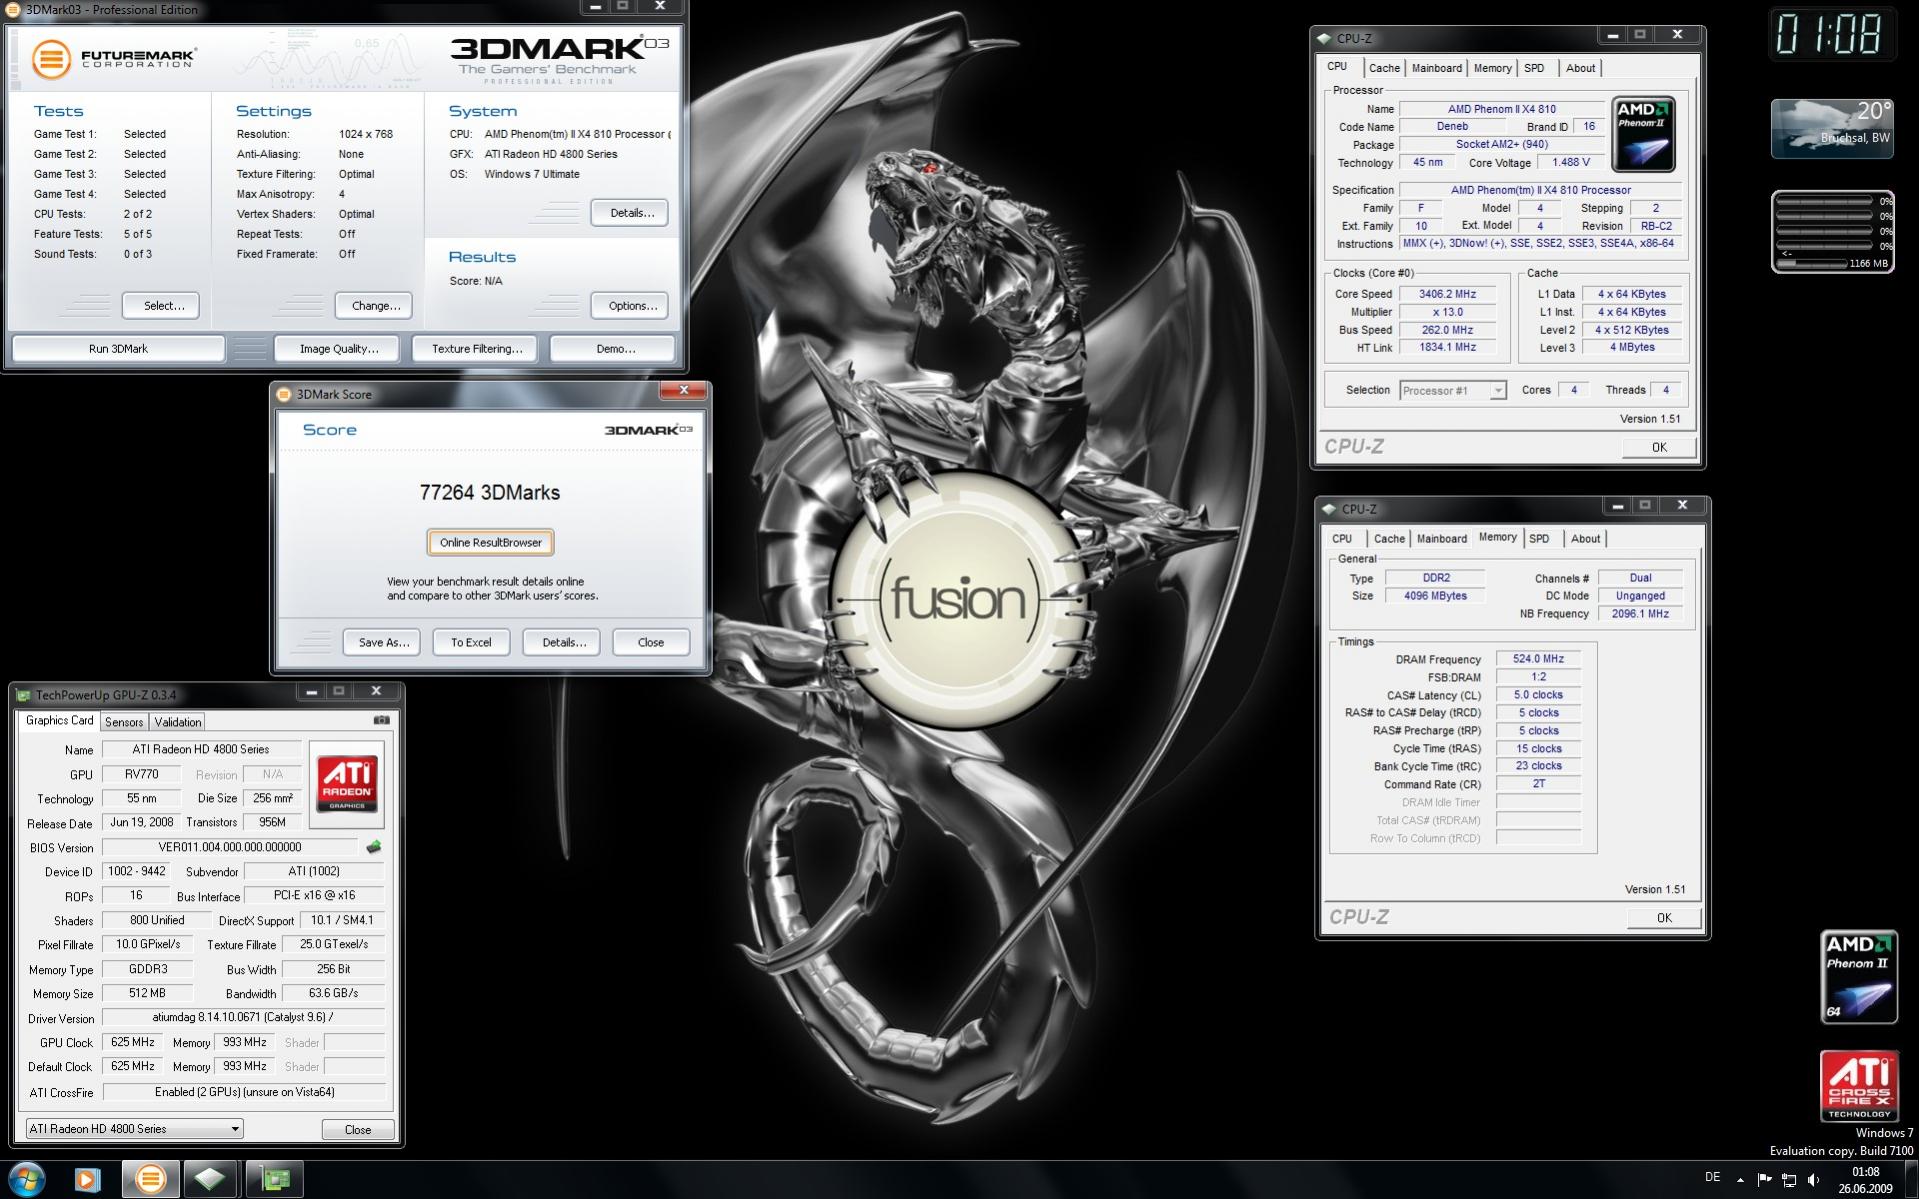Click the DRAM Frequency value 524.0 MHz
1919x1199 pixels.
coord(1538,659)
